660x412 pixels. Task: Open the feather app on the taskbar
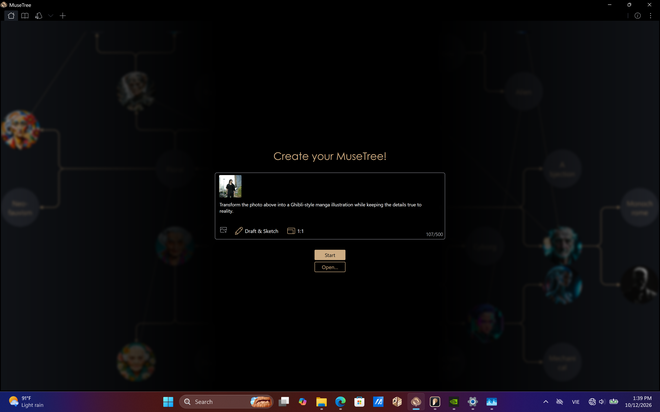point(435,401)
